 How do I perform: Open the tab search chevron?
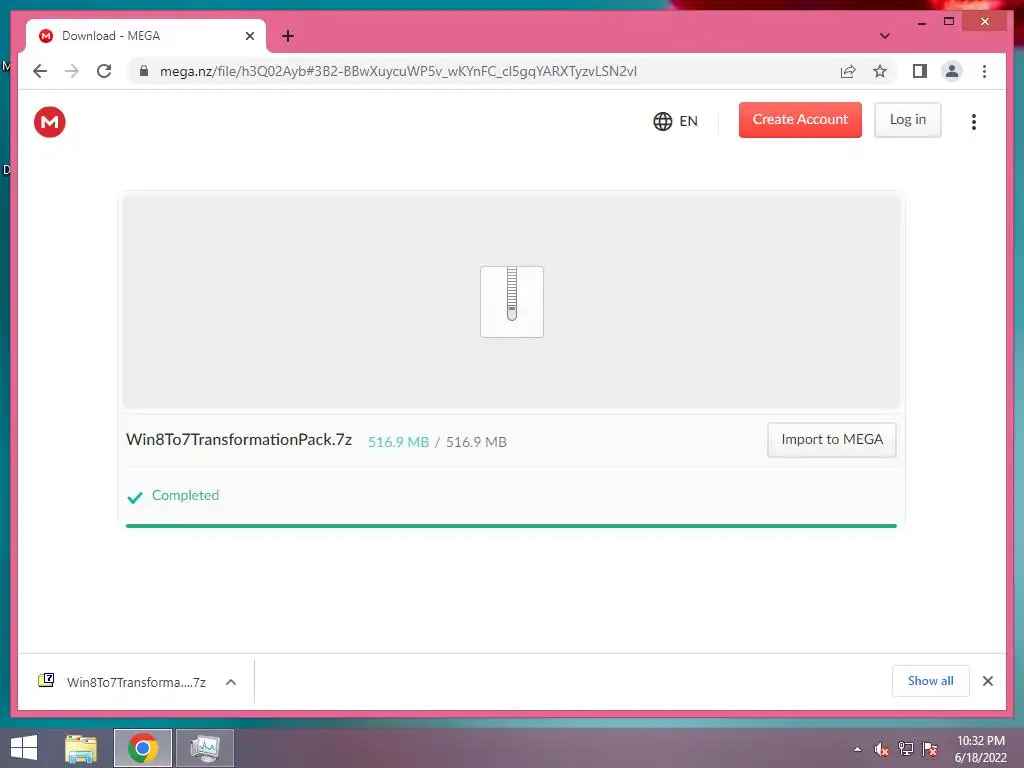point(884,36)
